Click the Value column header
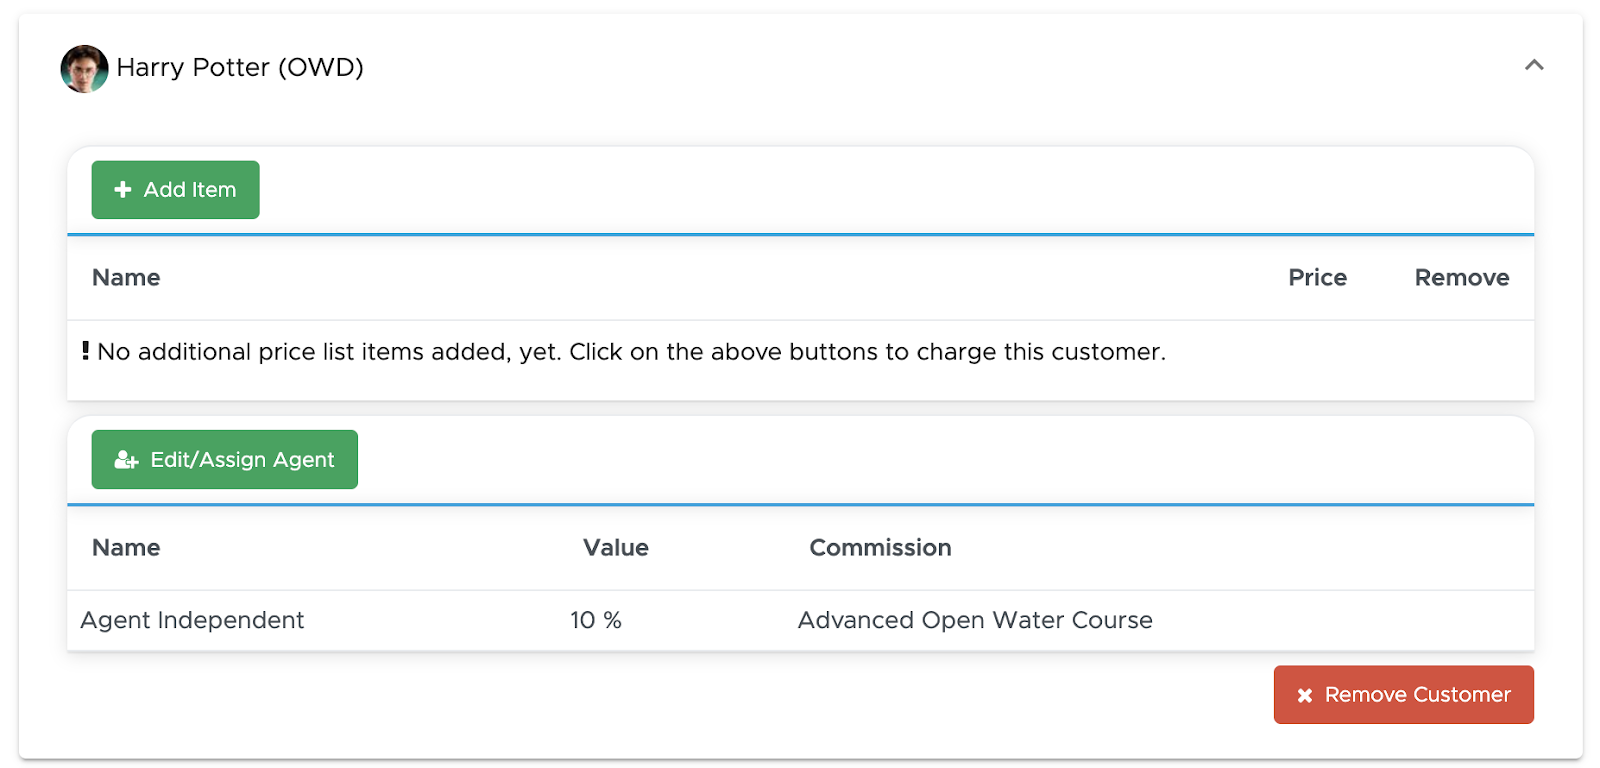This screenshot has height=768, width=1600. (x=616, y=548)
